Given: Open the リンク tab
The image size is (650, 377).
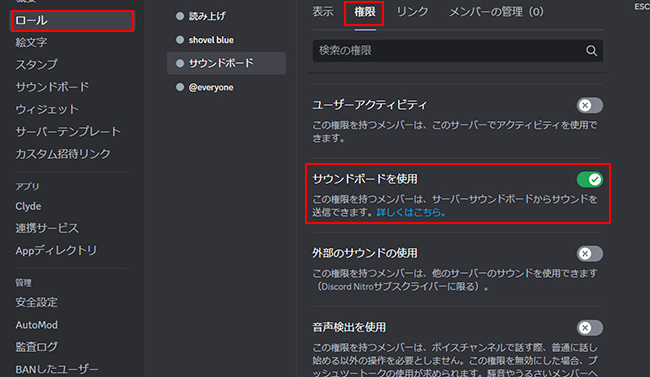Looking at the screenshot, I should (412, 12).
